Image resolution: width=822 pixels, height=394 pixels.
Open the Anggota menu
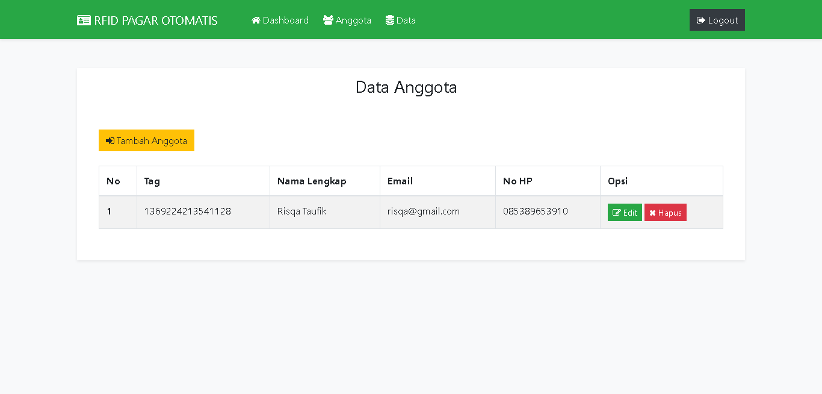[x=347, y=20]
